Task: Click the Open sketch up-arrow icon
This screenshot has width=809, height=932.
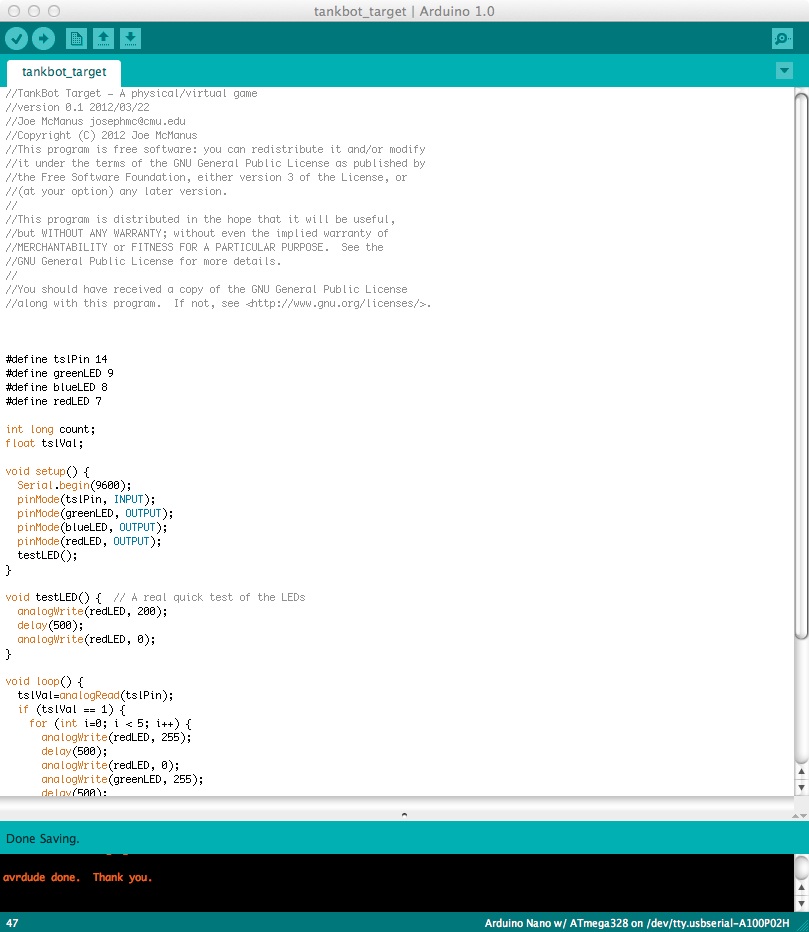Action: point(103,39)
